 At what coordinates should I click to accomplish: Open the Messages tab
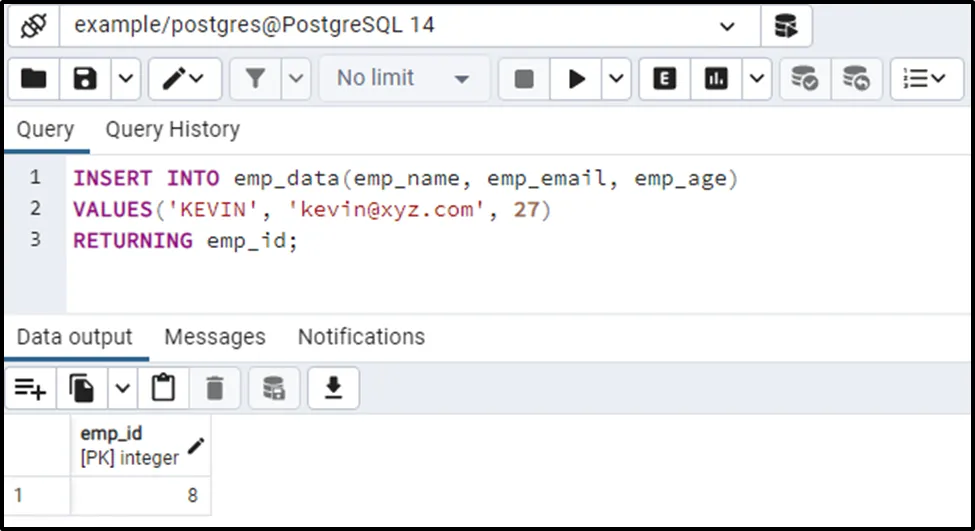point(215,337)
